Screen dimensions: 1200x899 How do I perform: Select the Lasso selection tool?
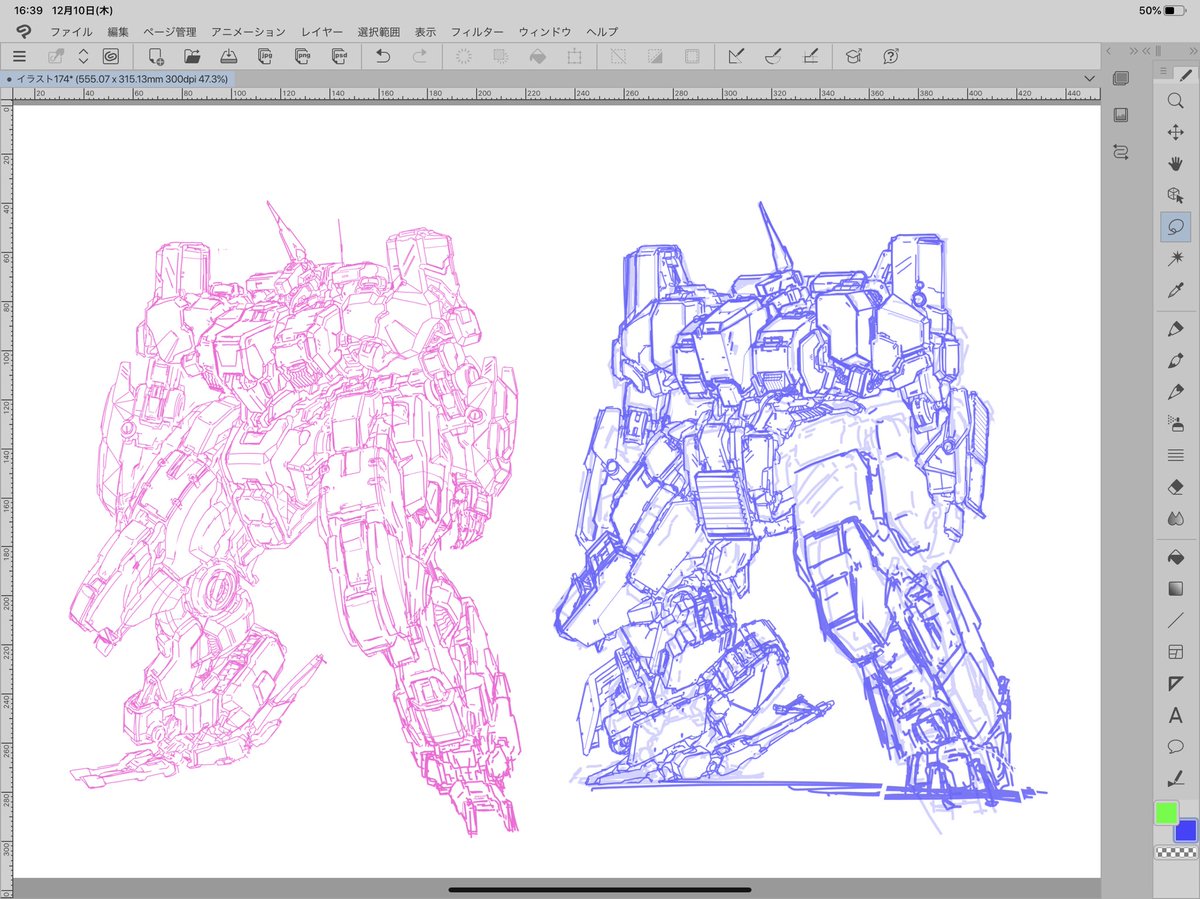click(x=1175, y=227)
